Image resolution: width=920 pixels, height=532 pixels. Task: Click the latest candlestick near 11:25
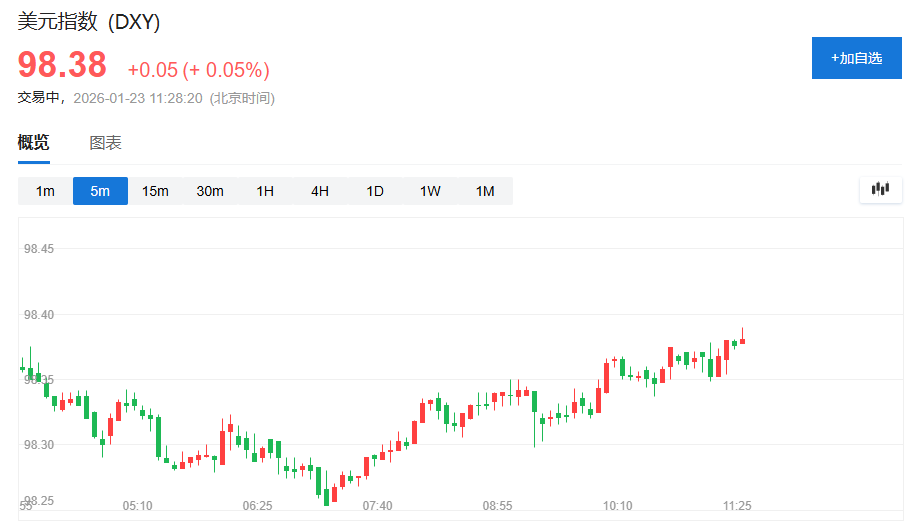[742, 340]
